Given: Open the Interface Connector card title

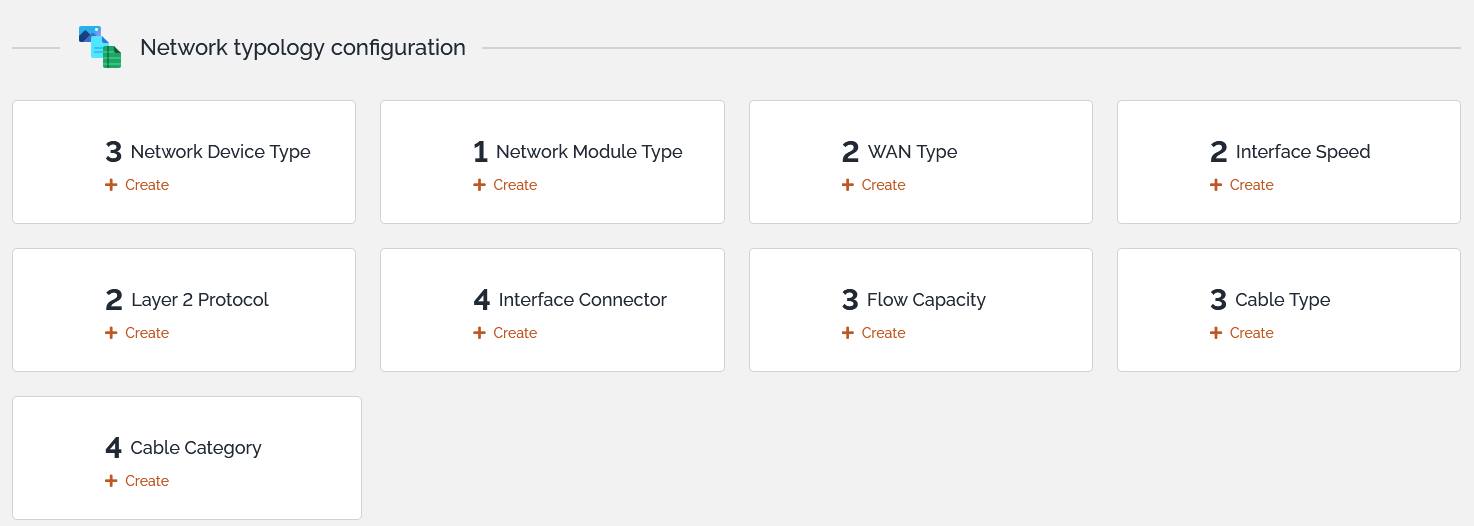Looking at the screenshot, I should [x=583, y=300].
